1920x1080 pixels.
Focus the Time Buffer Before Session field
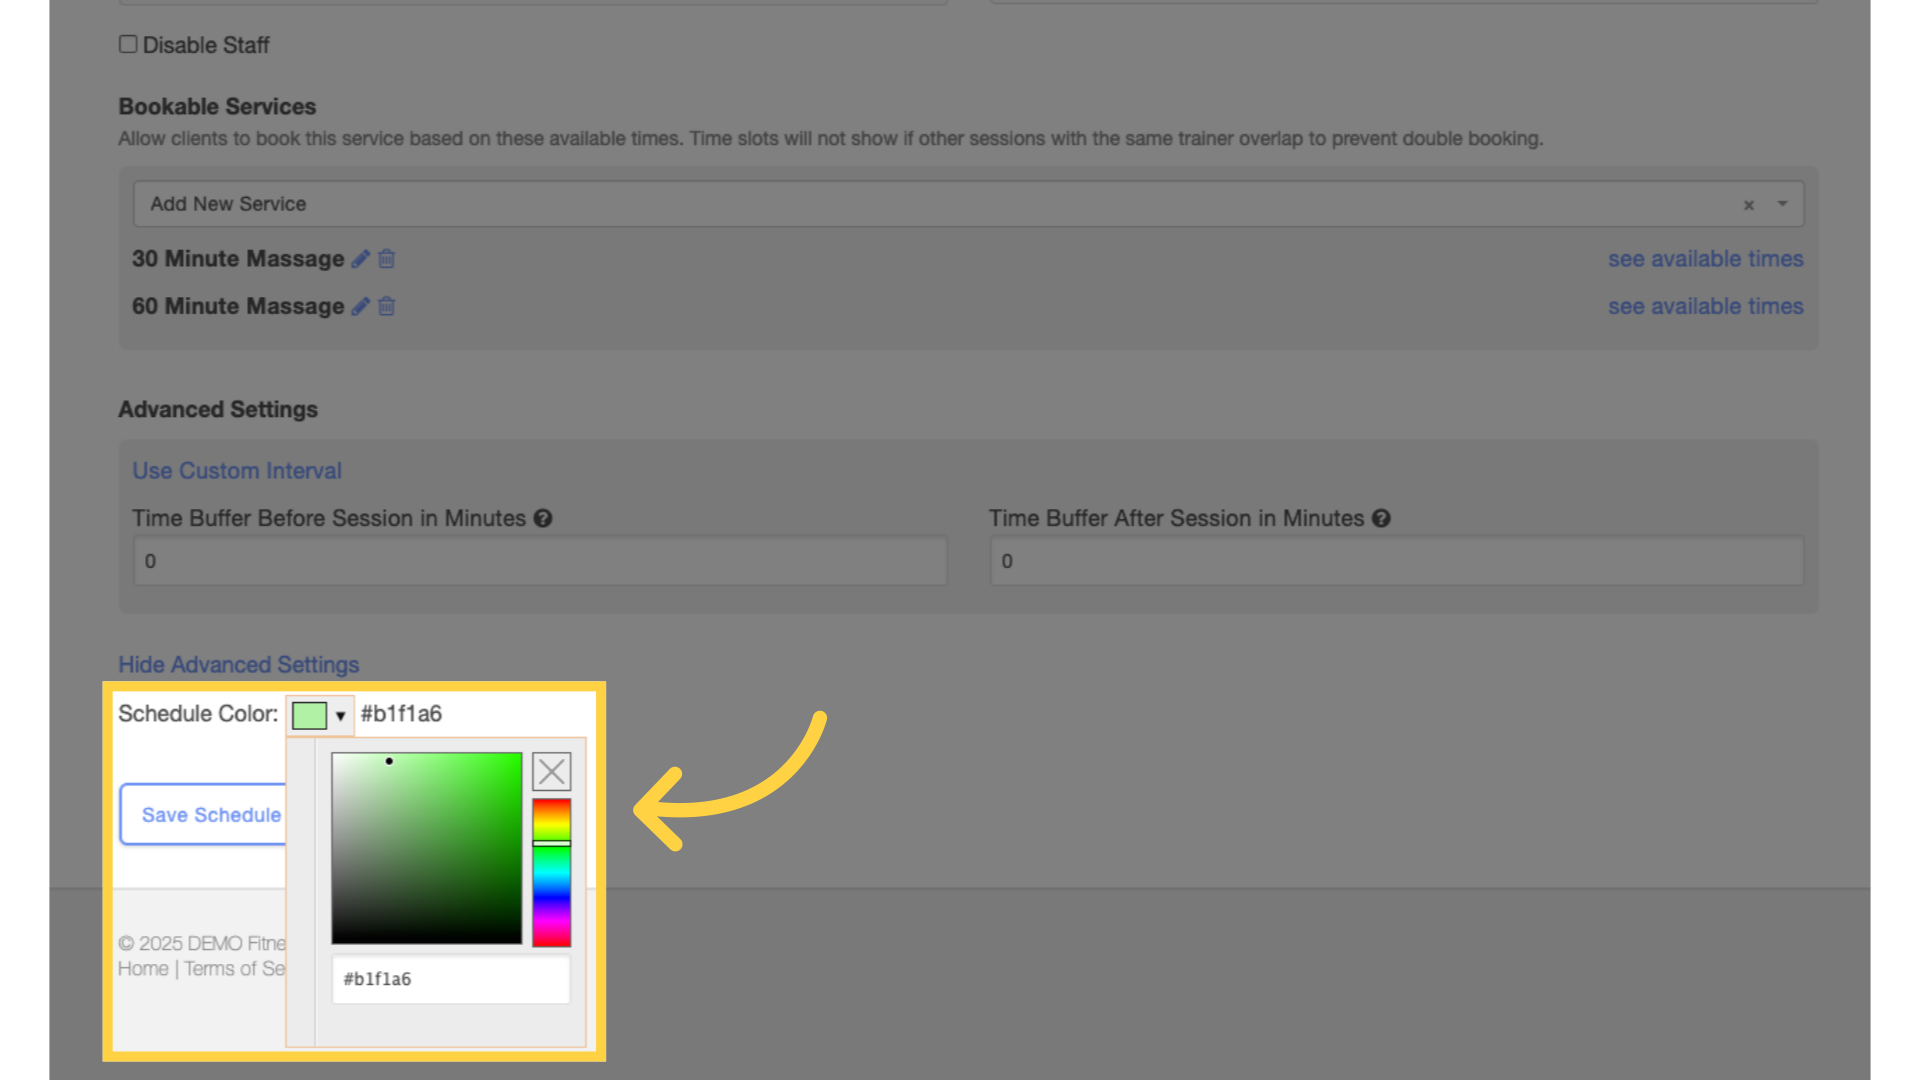(540, 561)
